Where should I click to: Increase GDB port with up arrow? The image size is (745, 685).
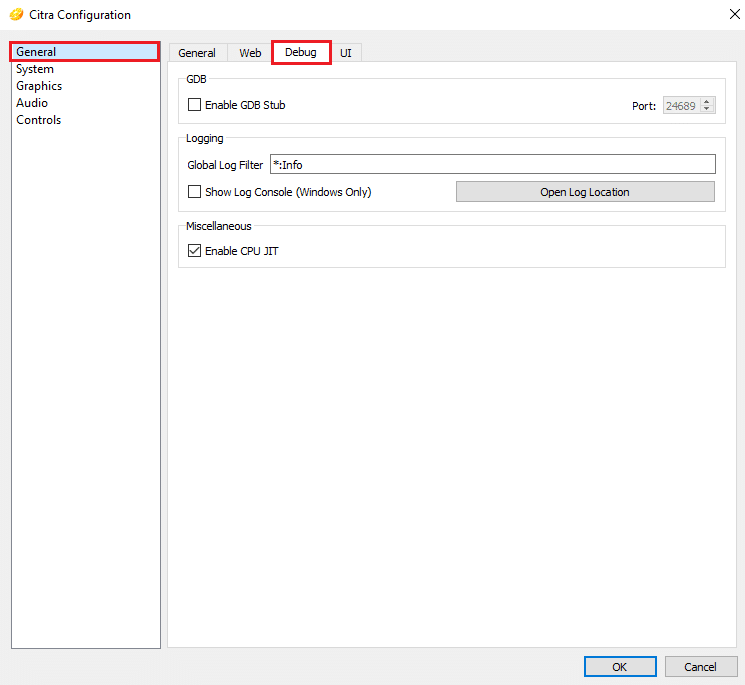pyautogui.click(x=707, y=101)
